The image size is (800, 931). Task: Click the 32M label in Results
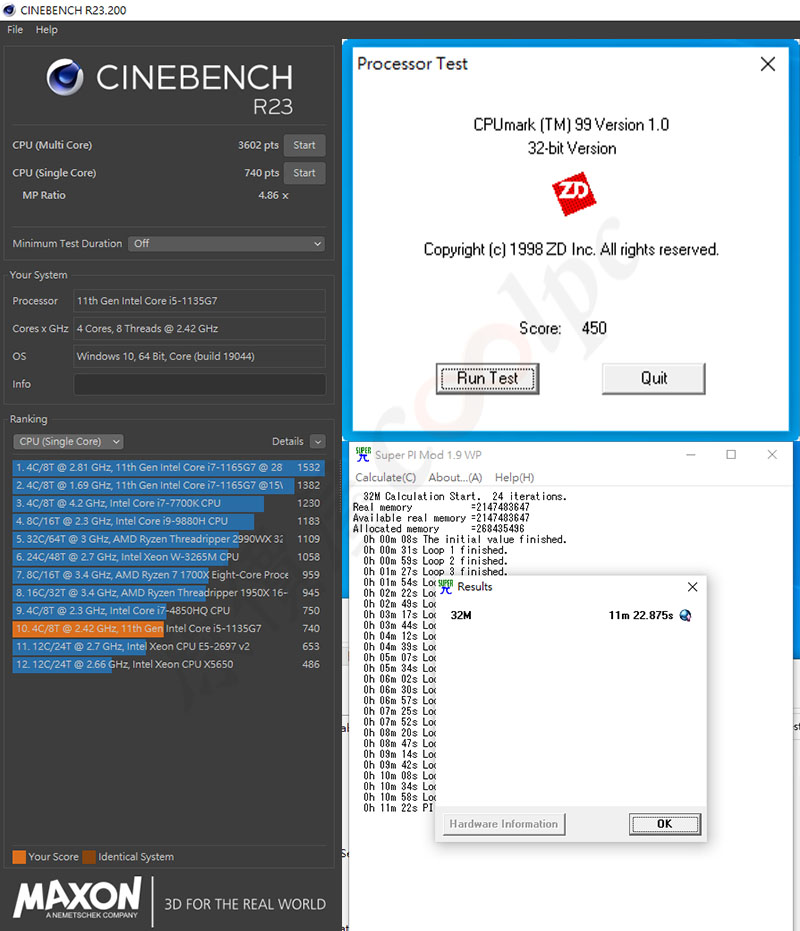(x=461, y=616)
